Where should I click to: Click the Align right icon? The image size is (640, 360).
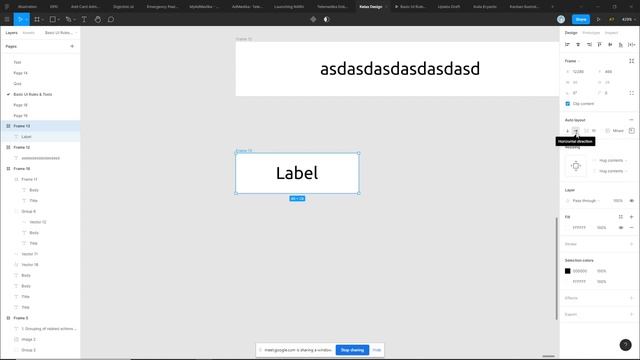pos(589,44)
